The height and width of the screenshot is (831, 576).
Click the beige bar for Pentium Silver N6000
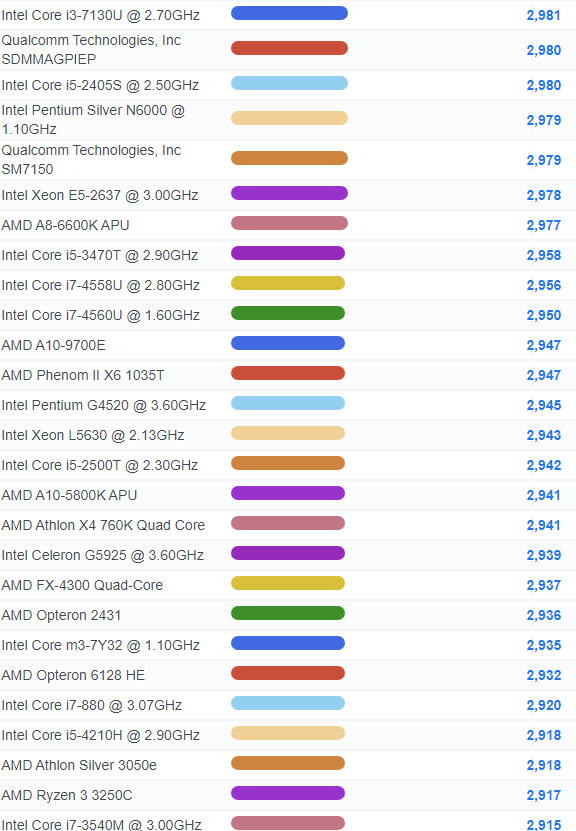point(289,118)
